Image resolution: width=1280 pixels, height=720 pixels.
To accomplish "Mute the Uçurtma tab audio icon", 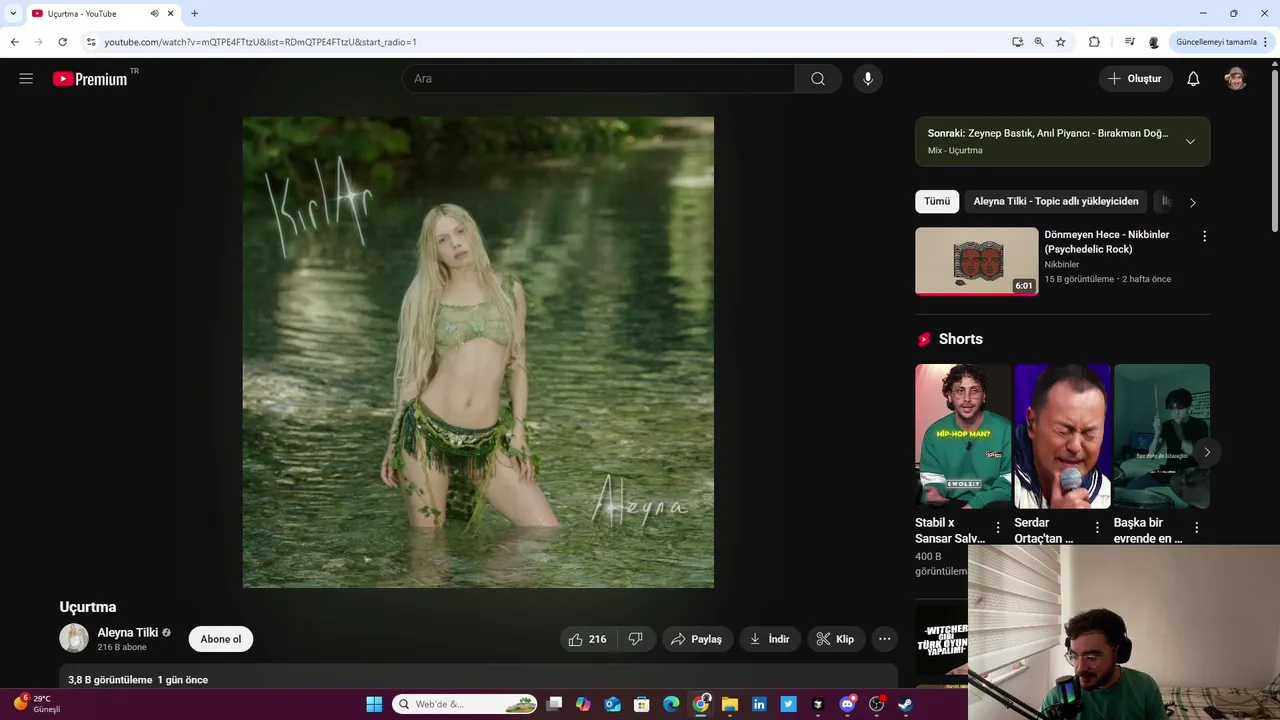I will [154, 14].
